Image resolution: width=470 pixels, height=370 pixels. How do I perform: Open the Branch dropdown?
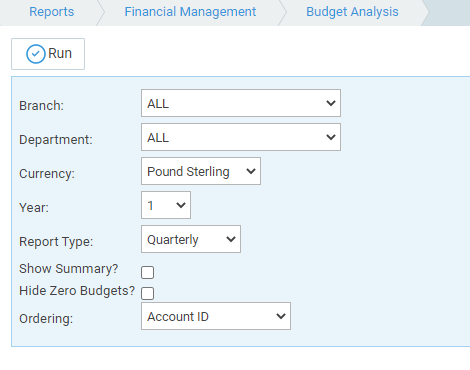click(241, 103)
